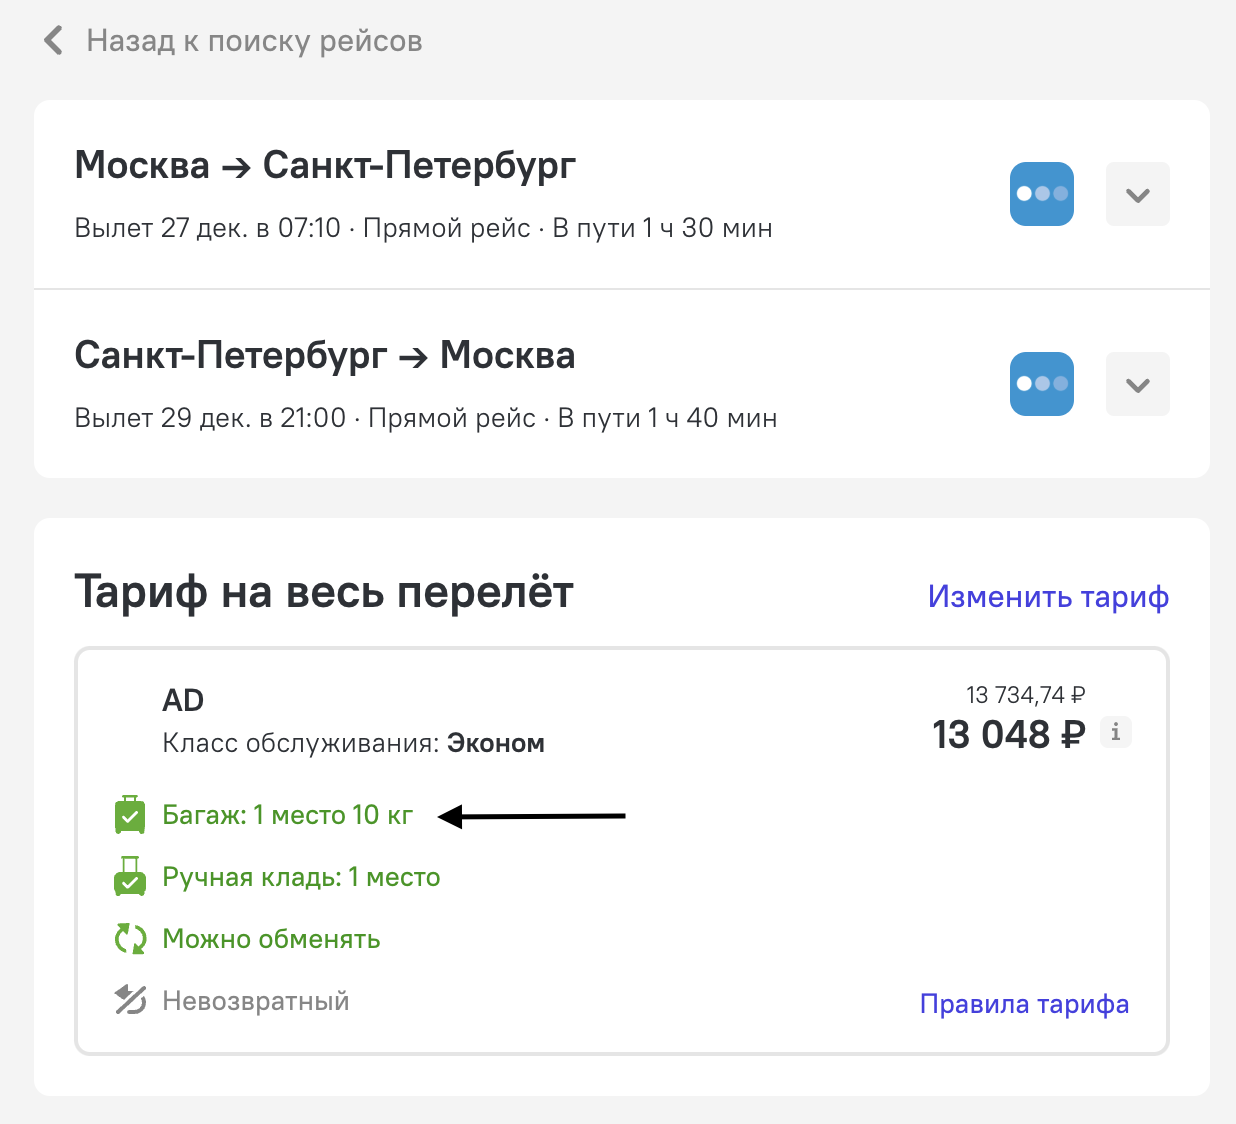This screenshot has height=1124, width=1236.
Task: Click "Невозвратный" label
Action: (256, 1001)
